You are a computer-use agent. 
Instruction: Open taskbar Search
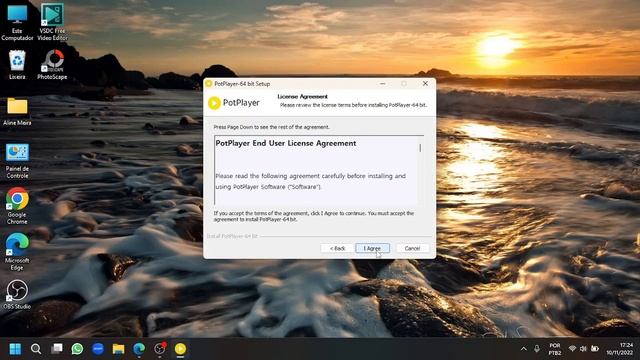point(36,349)
